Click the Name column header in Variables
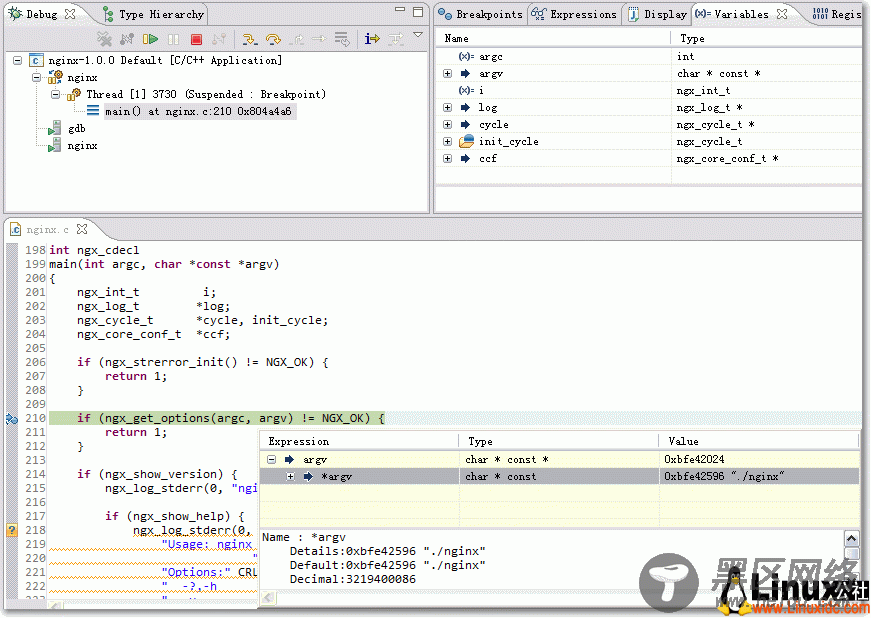The image size is (871, 618). pos(457,38)
